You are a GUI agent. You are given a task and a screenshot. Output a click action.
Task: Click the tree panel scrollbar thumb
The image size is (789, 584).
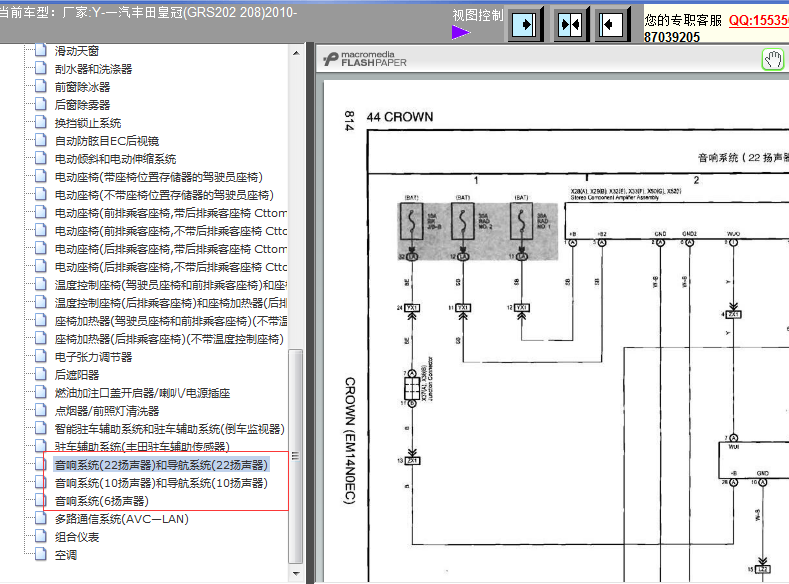296,456
